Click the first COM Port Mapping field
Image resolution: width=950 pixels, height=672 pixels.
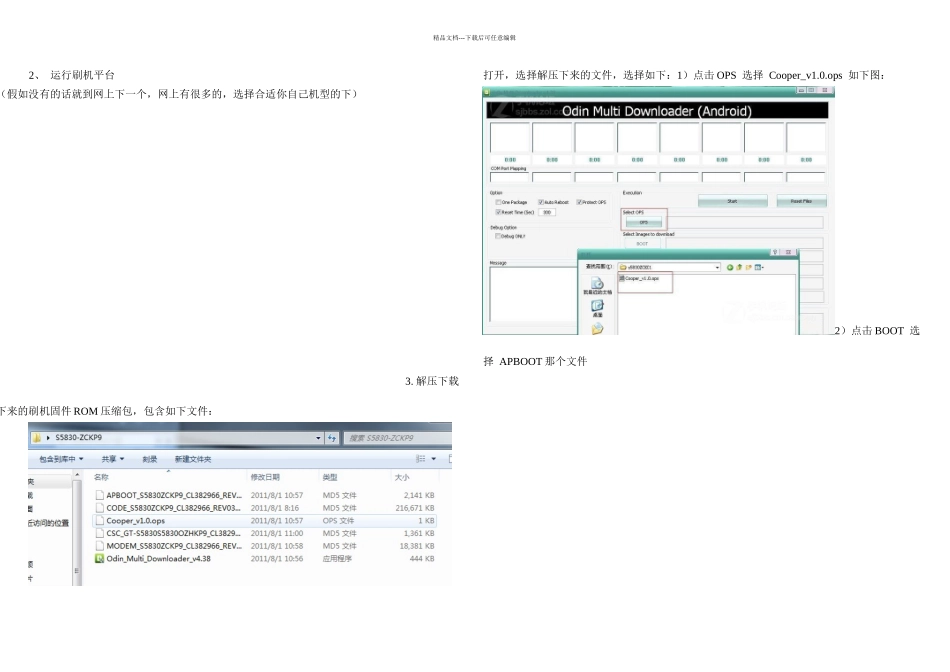(x=509, y=178)
